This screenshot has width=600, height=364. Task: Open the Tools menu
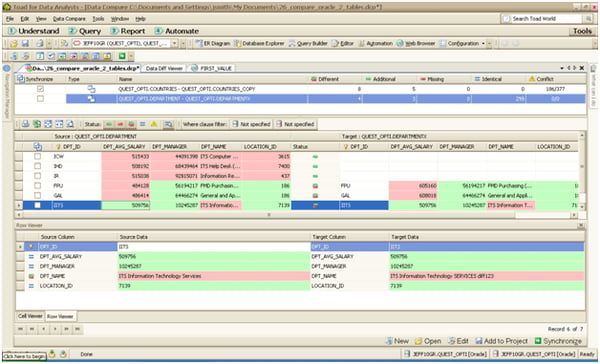tap(98, 19)
